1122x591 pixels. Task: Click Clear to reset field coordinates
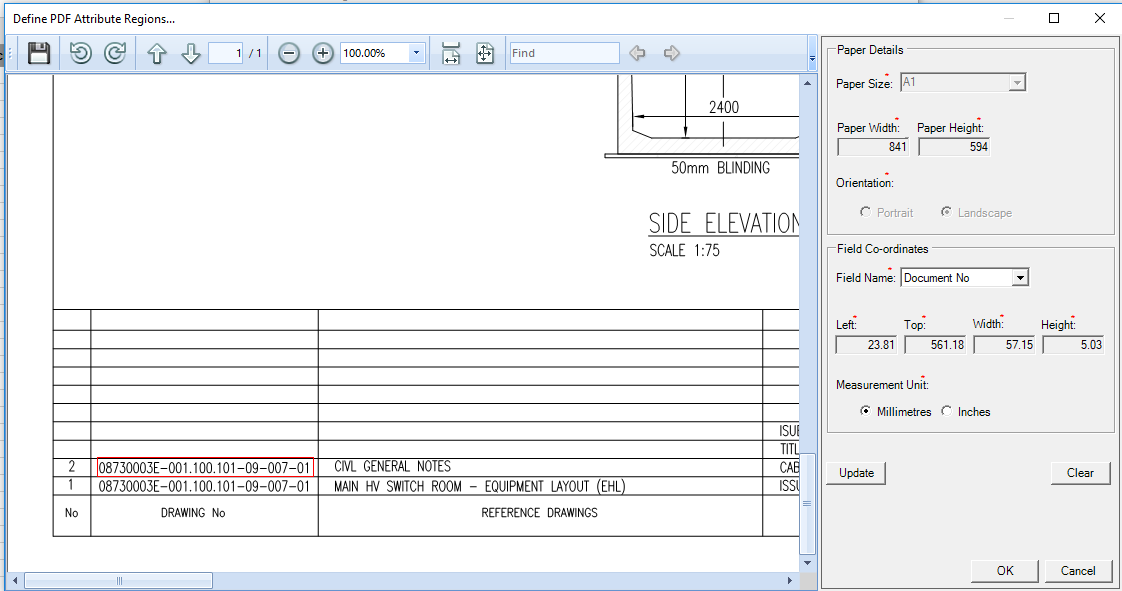(x=1080, y=472)
